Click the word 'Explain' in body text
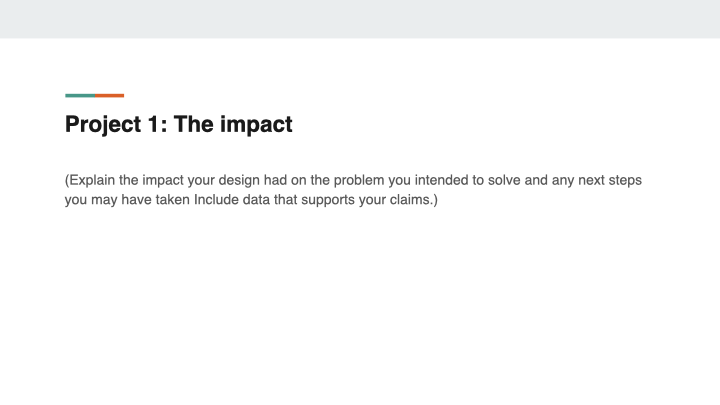720x405 pixels. (92, 181)
